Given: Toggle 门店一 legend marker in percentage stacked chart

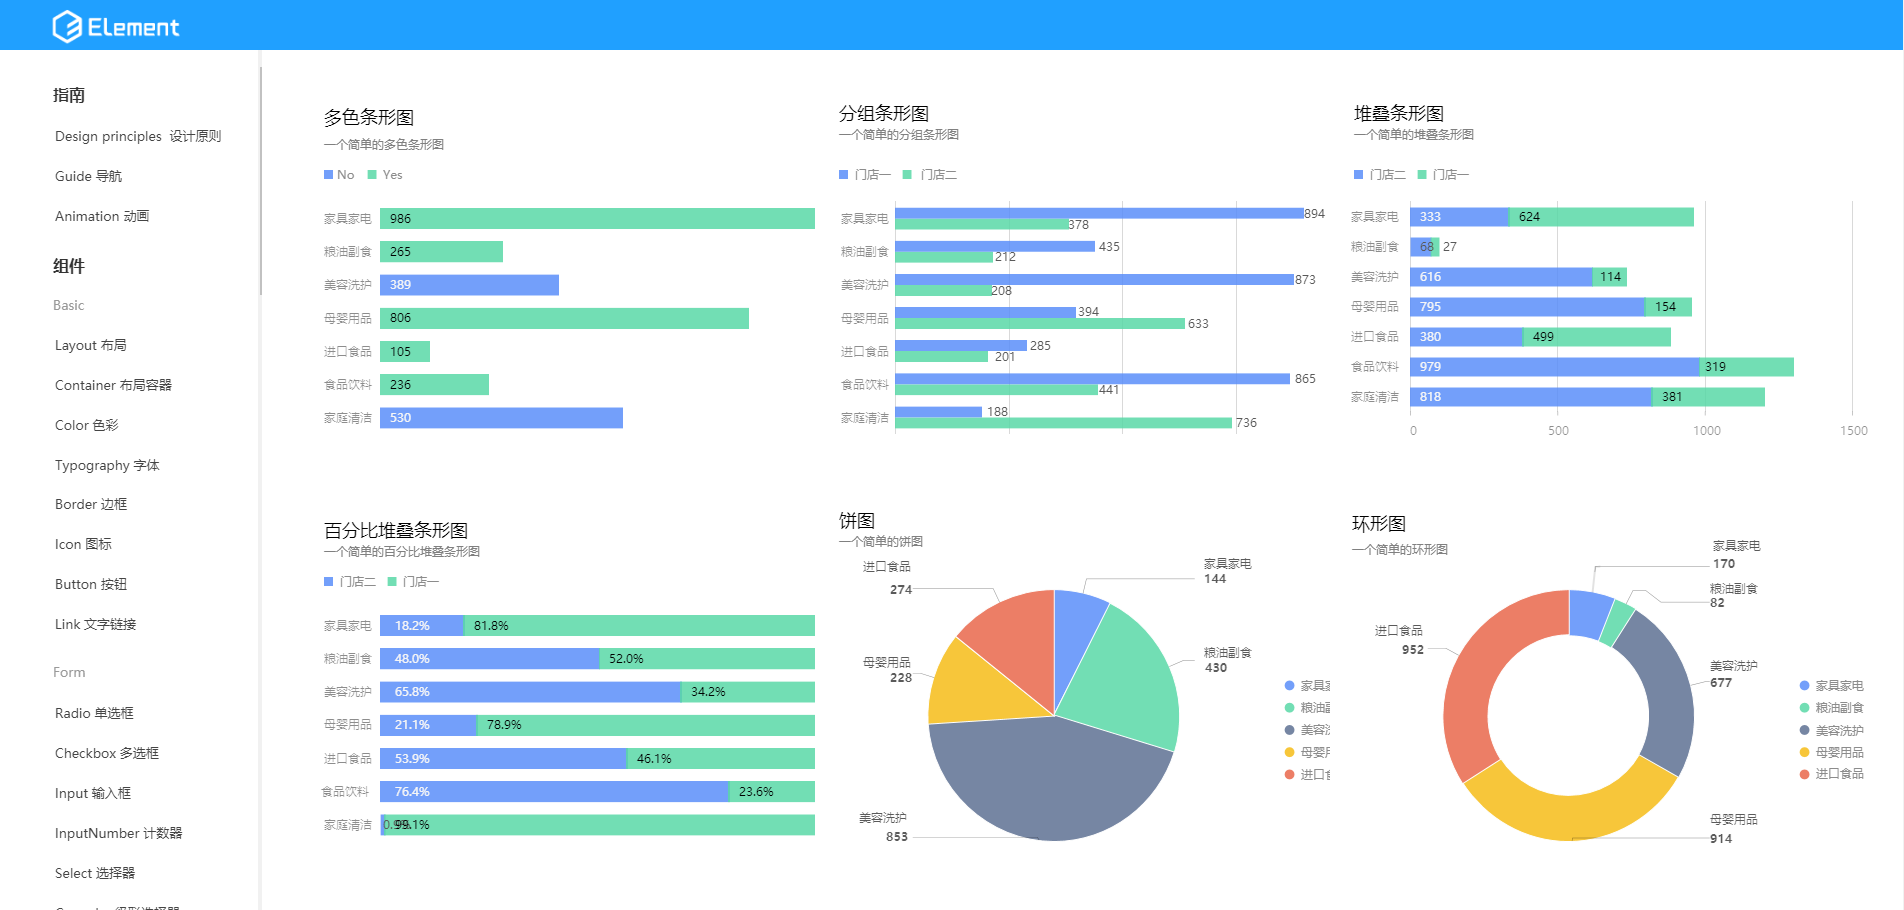Looking at the screenshot, I should (x=392, y=582).
